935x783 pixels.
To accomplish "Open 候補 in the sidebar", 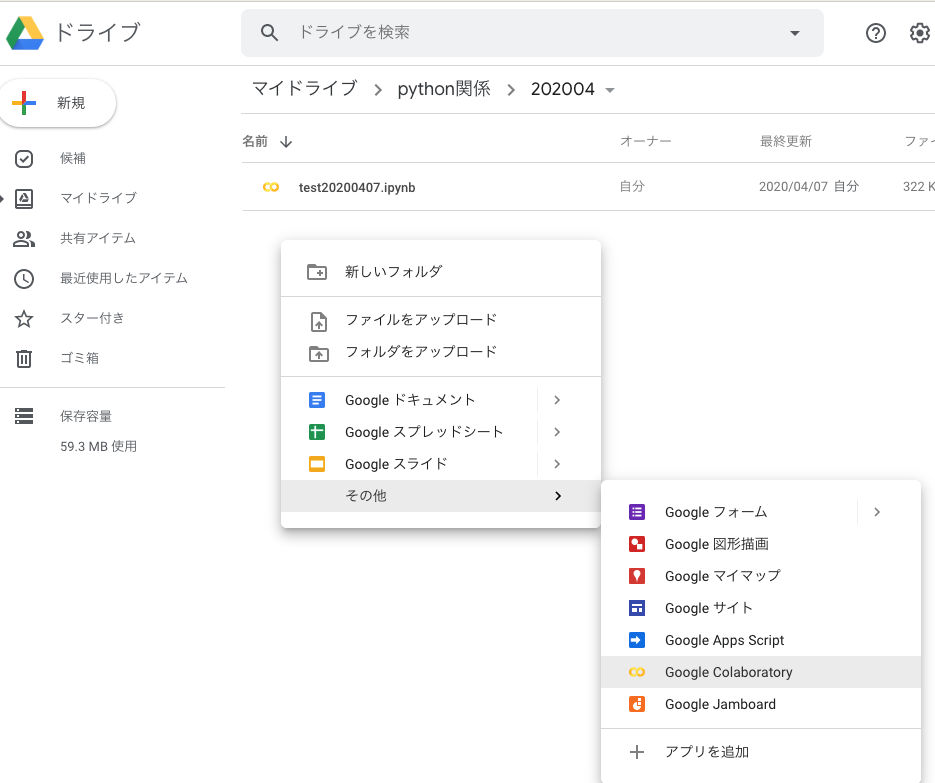I will (x=73, y=159).
